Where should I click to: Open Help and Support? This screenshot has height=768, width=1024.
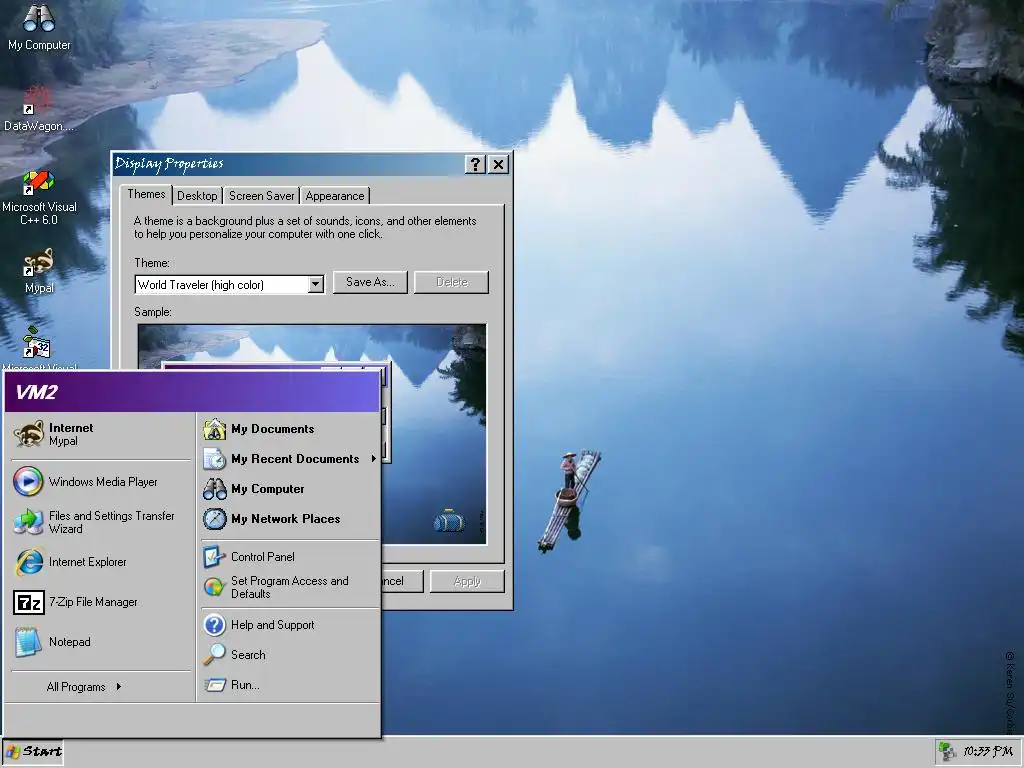[290, 625]
